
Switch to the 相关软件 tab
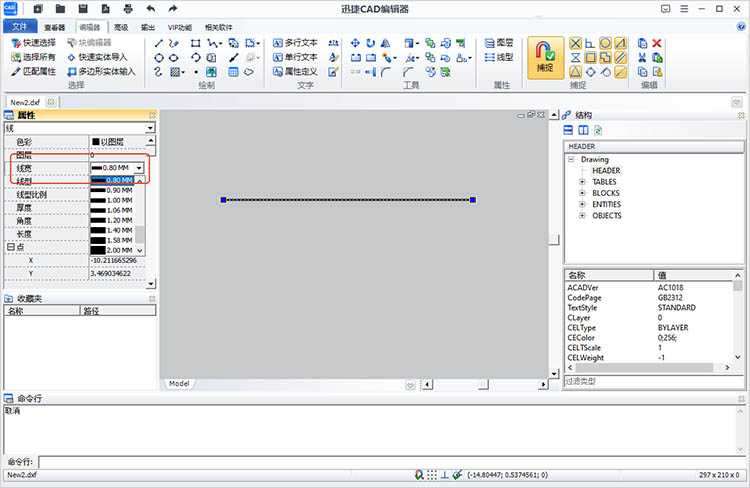click(x=219, y=27)
